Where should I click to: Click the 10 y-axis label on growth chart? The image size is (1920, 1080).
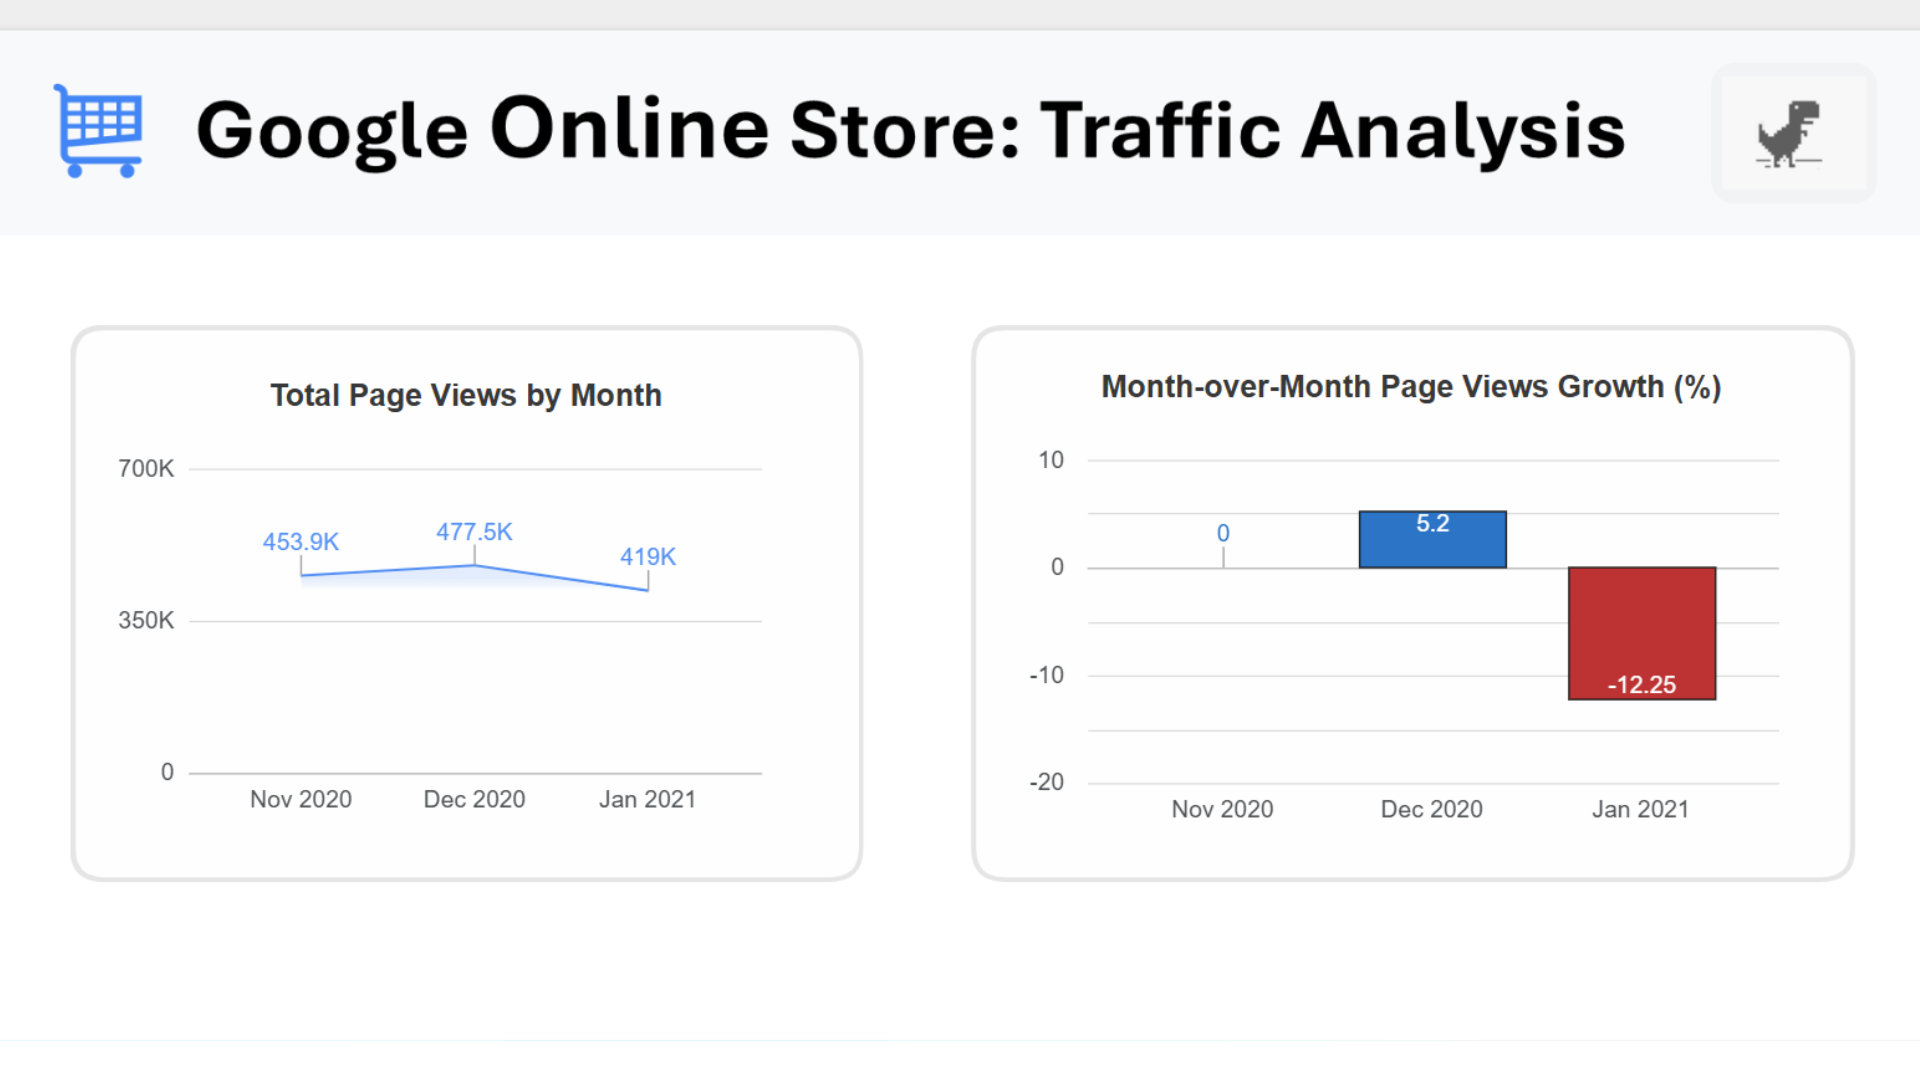1051,460
